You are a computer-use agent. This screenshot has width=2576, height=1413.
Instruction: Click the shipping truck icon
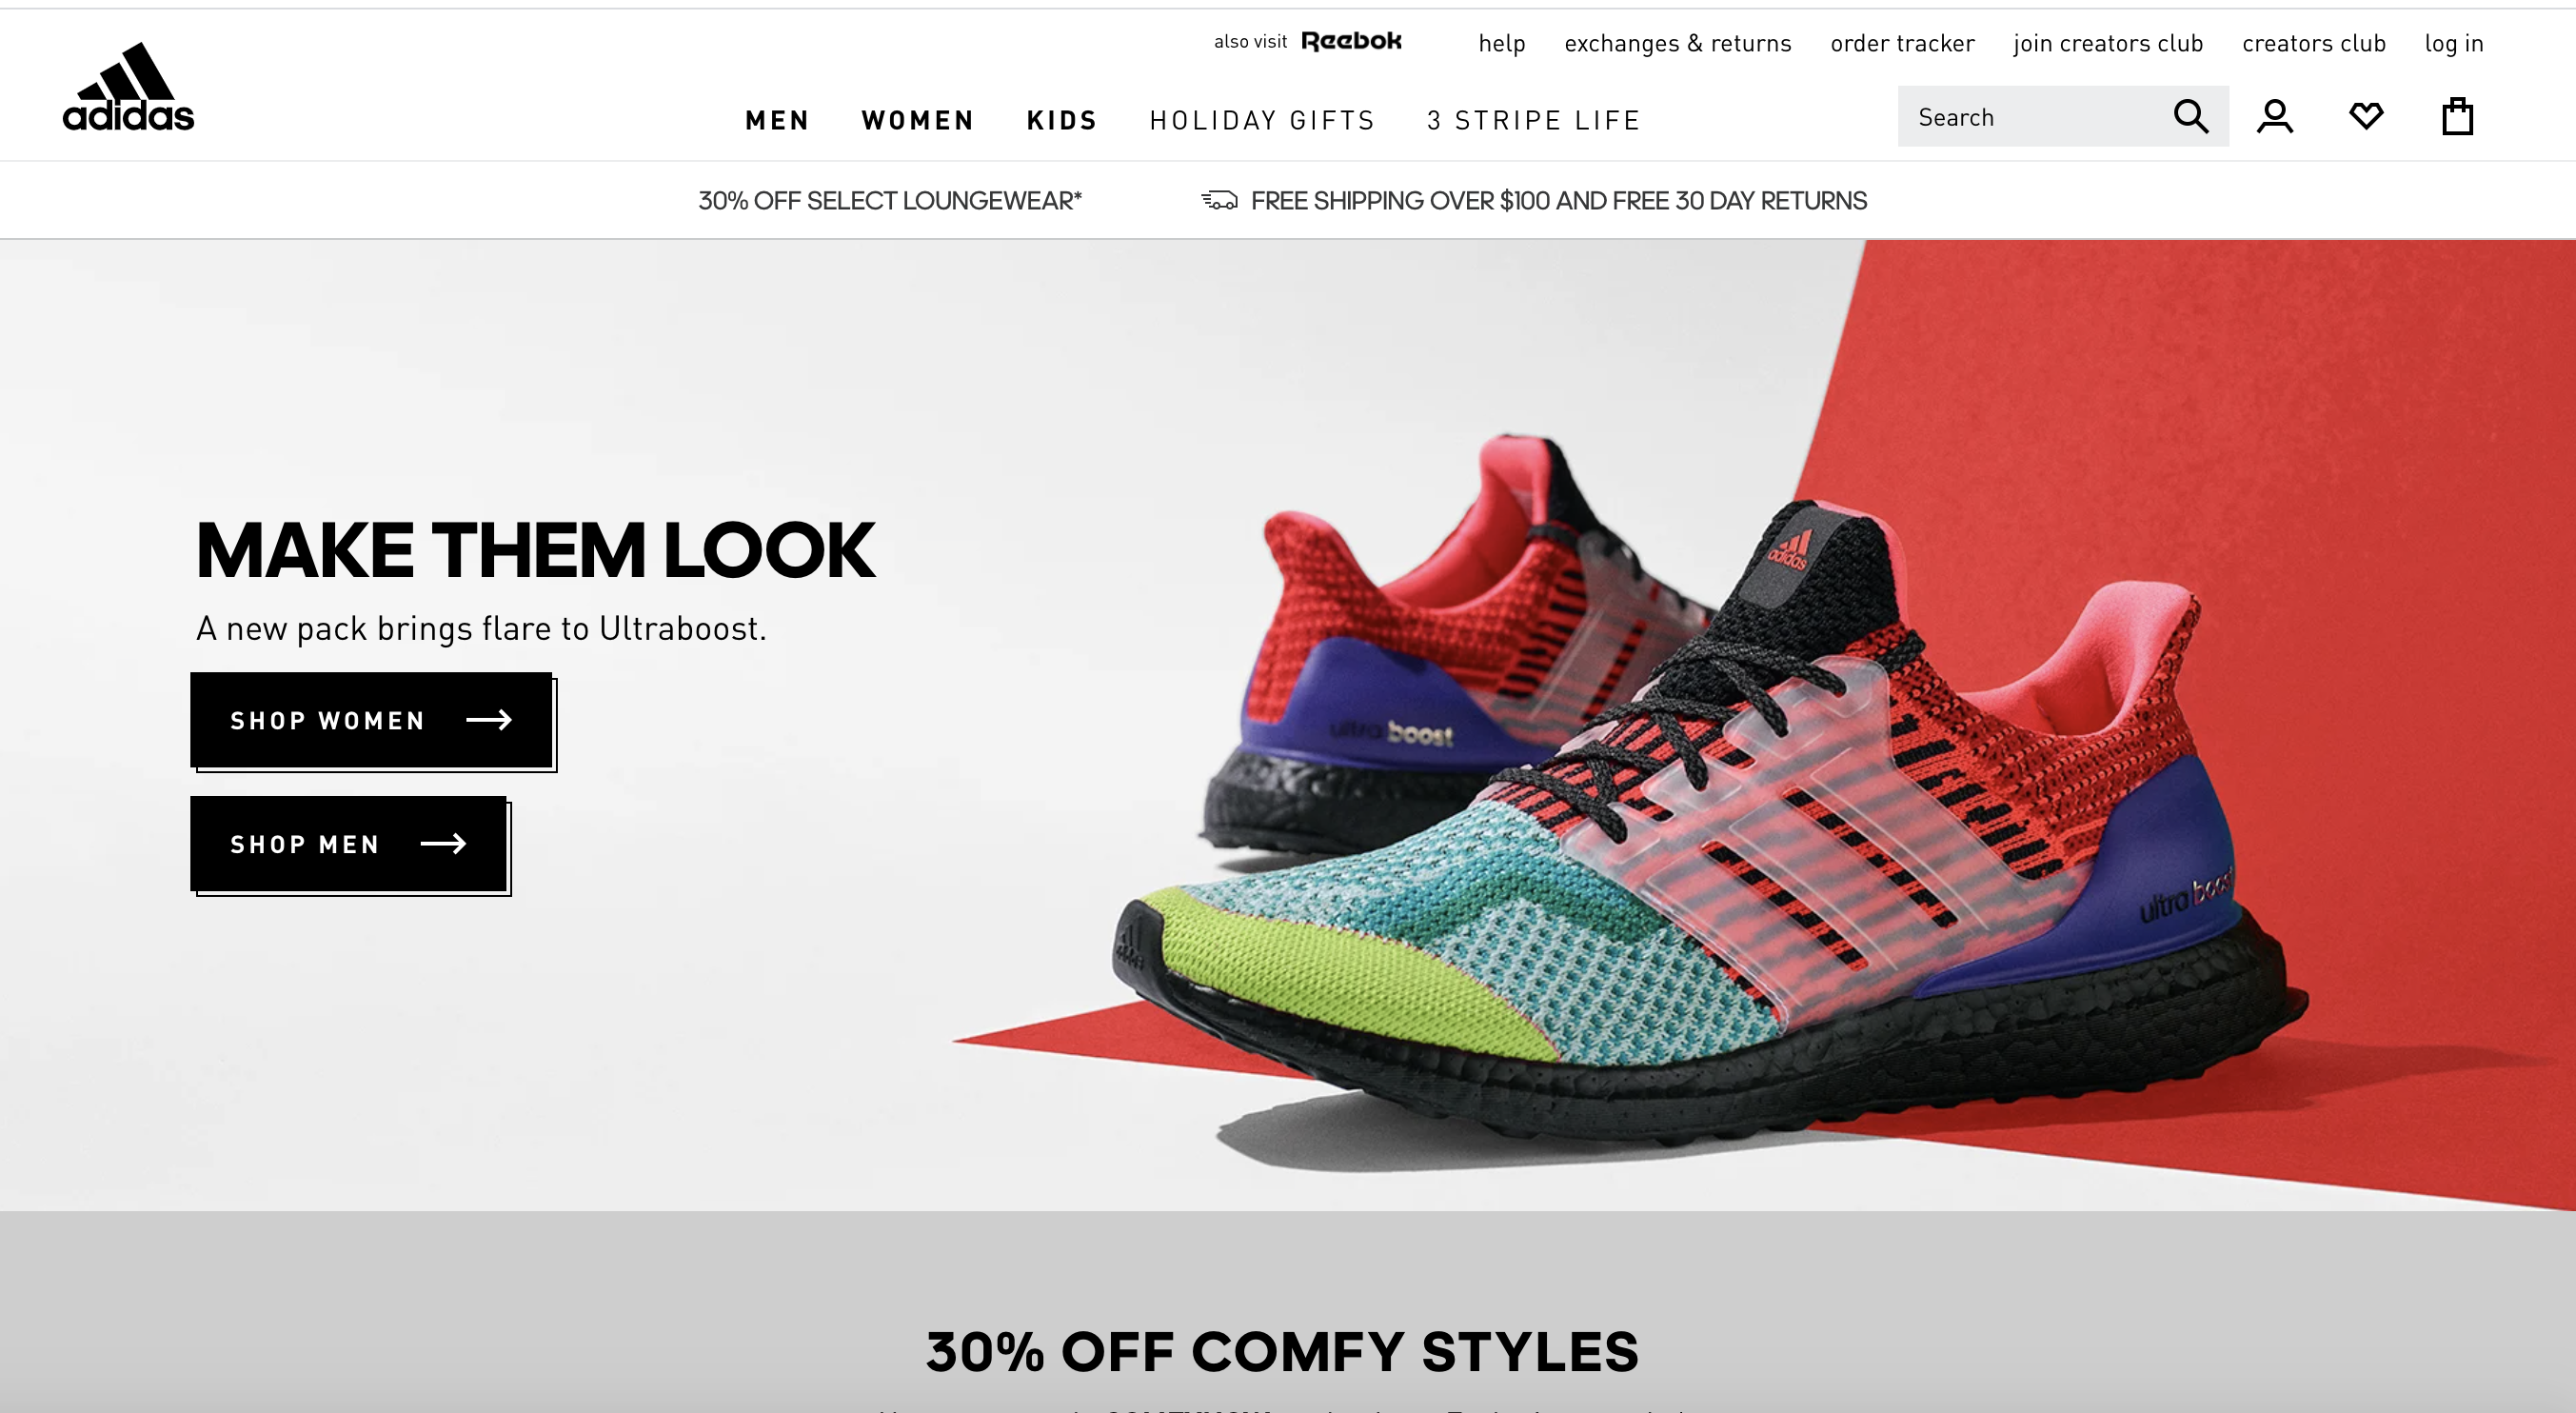tap(1219, 200)
